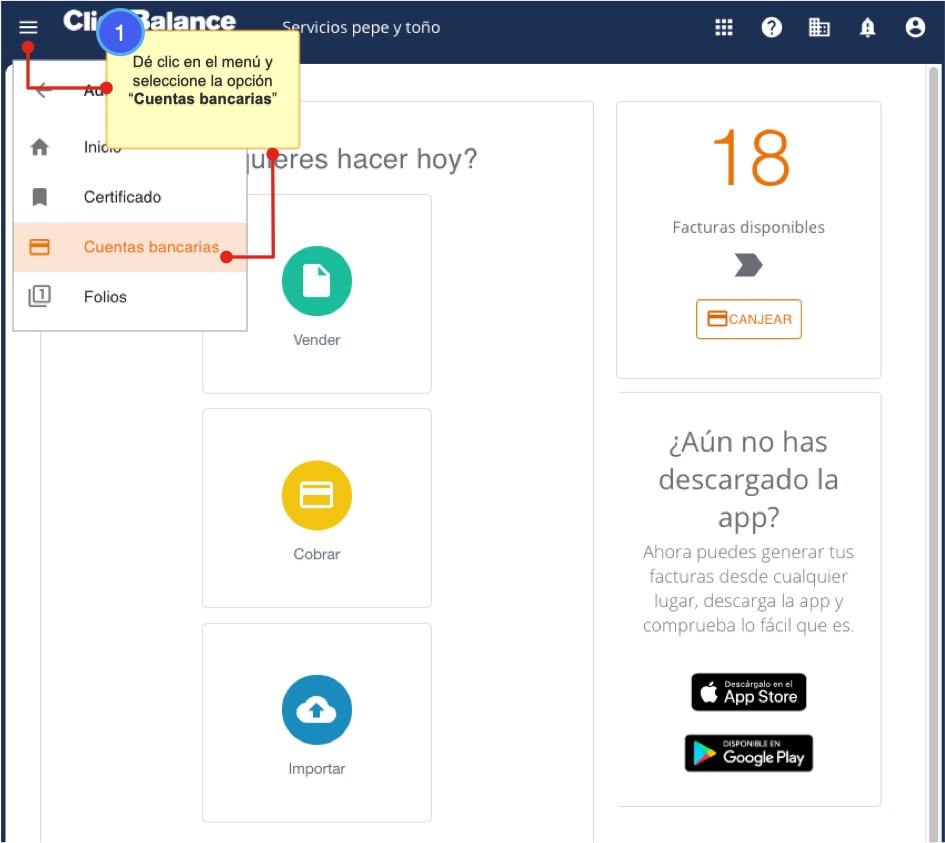The height and width of the screenshot is (843, 945).
Task: Click the blue Importar cloud icon
Action: [x=317, y=710]
